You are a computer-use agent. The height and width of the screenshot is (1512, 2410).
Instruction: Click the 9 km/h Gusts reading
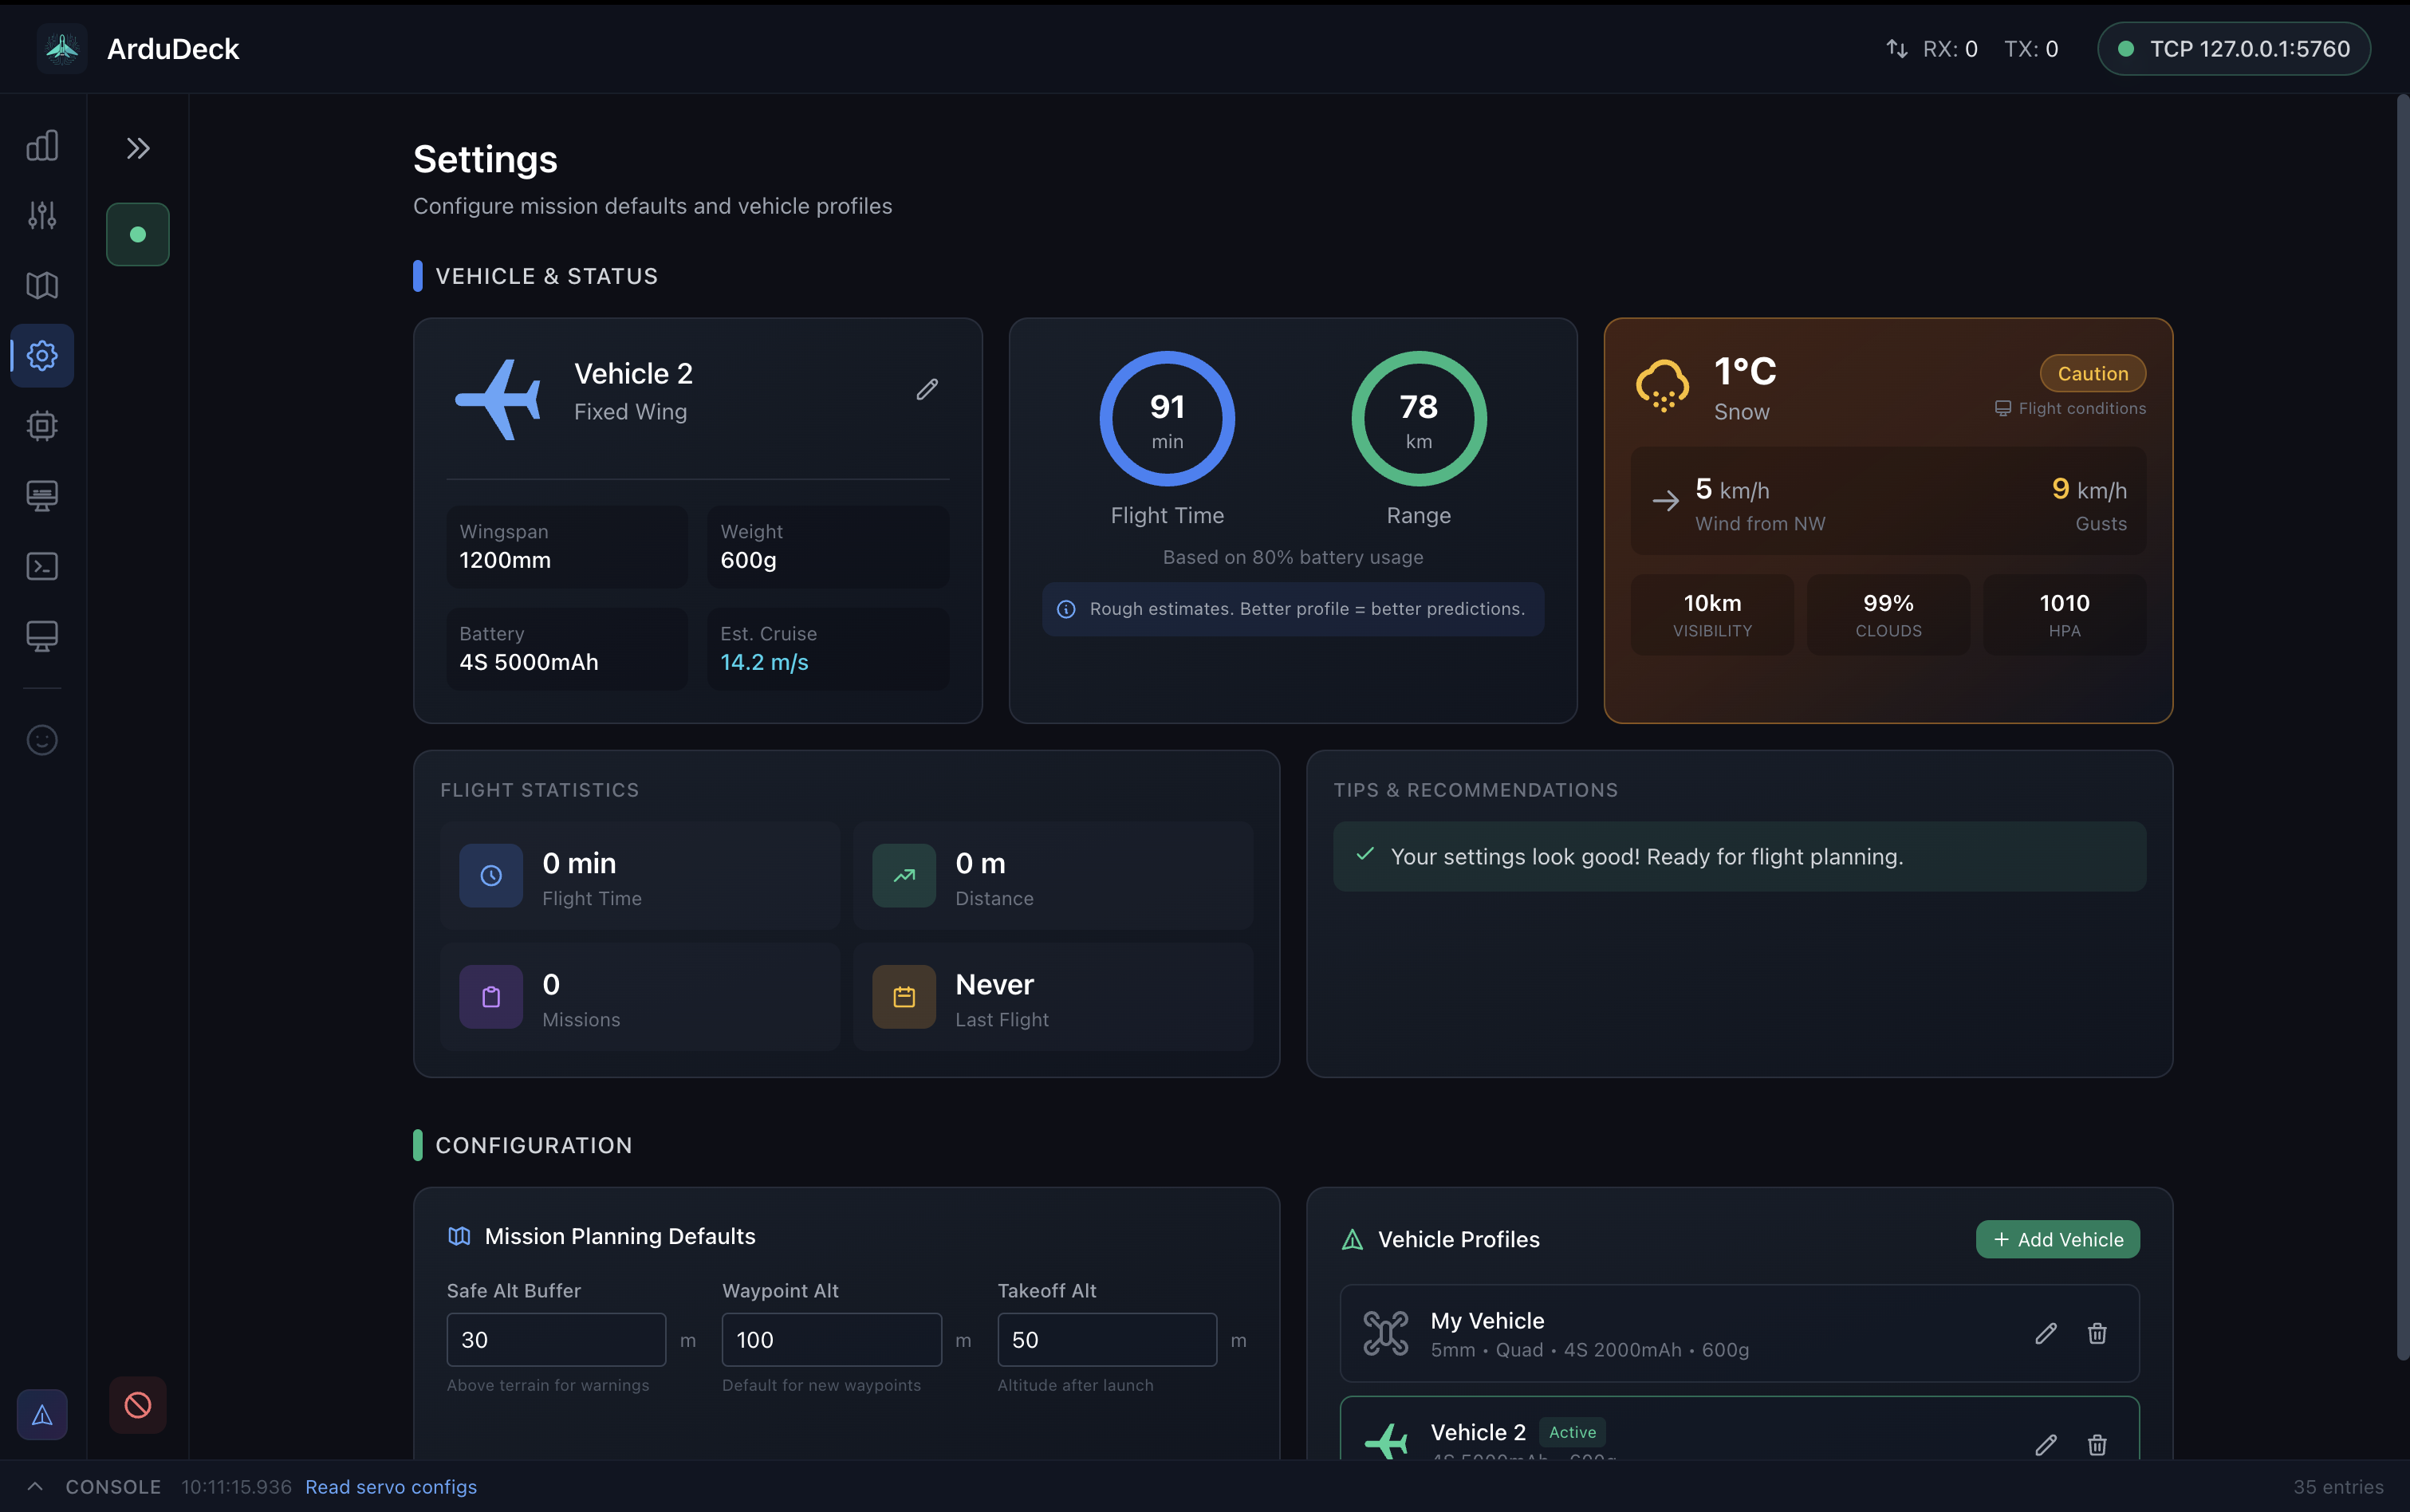coord(2089,503)
